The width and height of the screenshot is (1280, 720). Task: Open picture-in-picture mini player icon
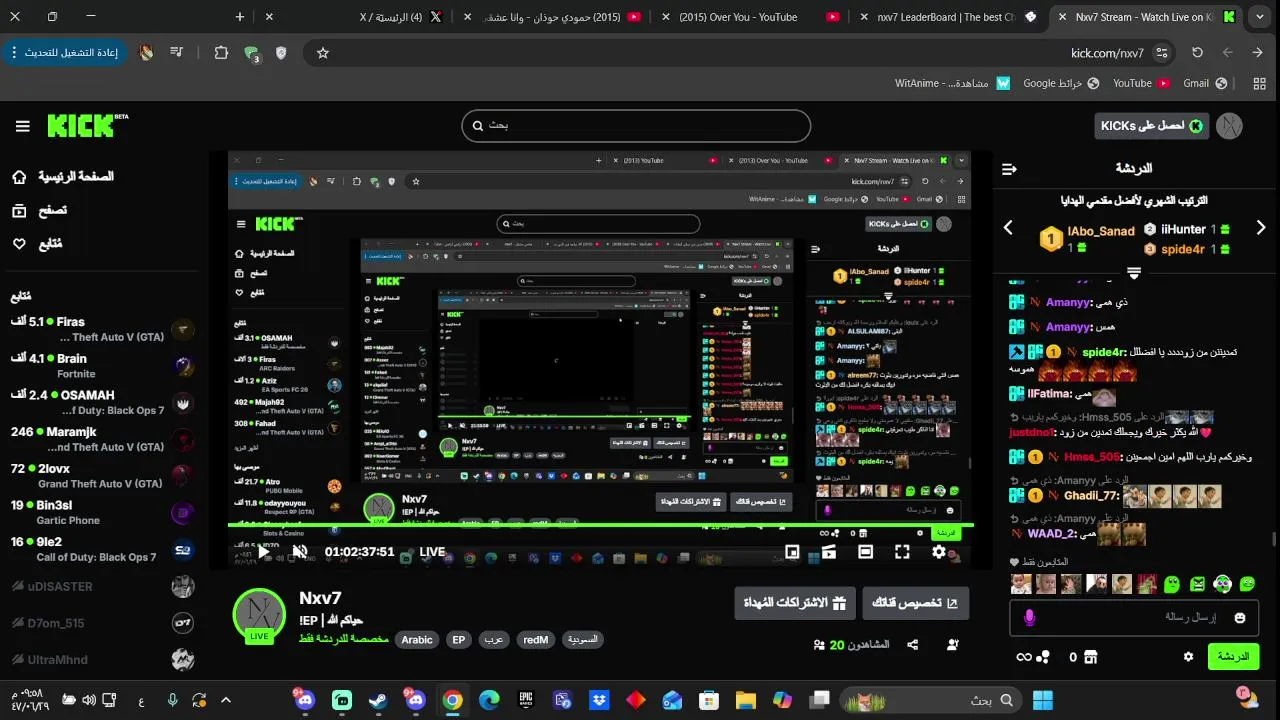[x=792, y=551]
